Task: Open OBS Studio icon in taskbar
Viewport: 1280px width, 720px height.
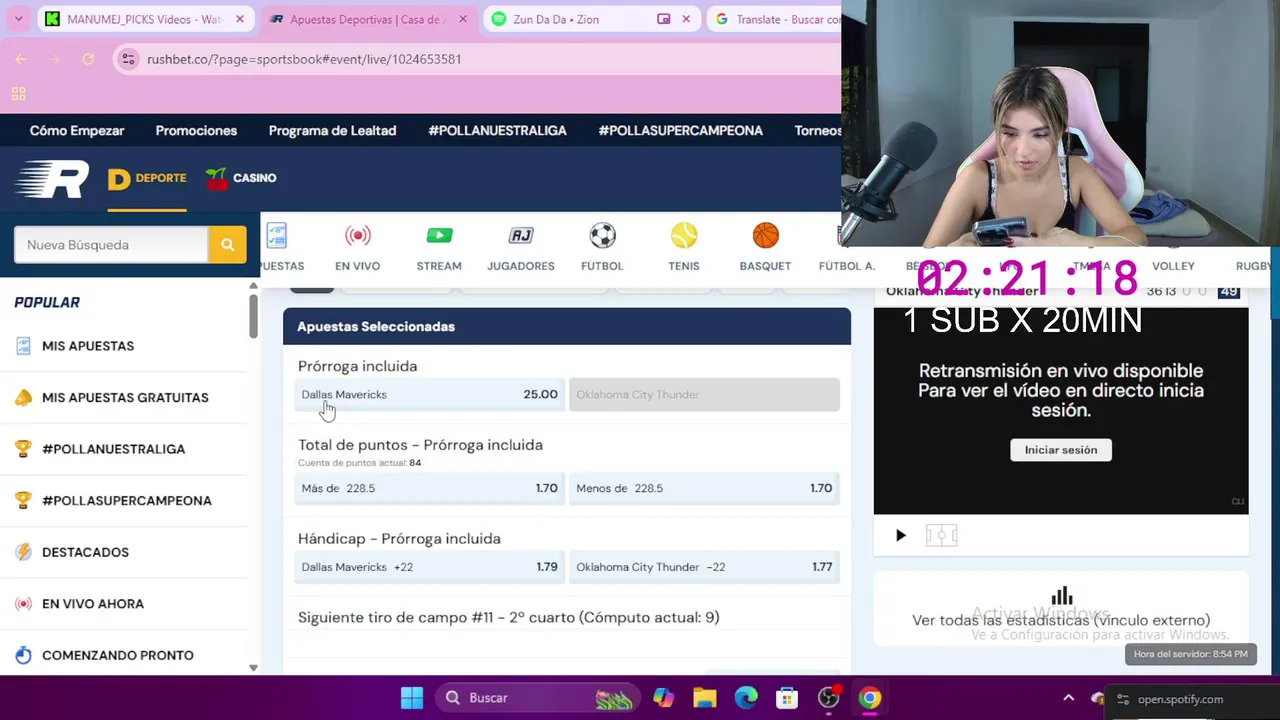Action: [x=829, y=698]
